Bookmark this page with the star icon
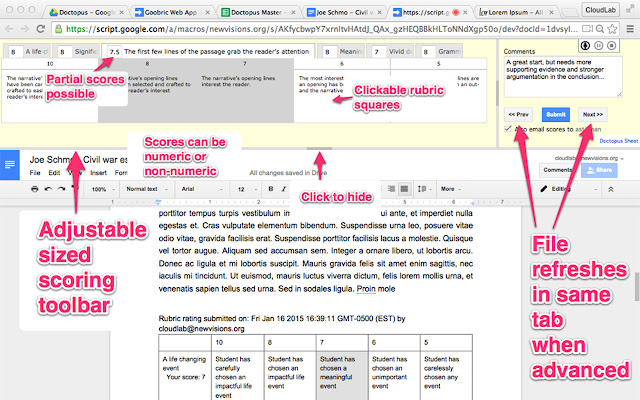This screenshot has width=640, height=400. pos(612,29)
